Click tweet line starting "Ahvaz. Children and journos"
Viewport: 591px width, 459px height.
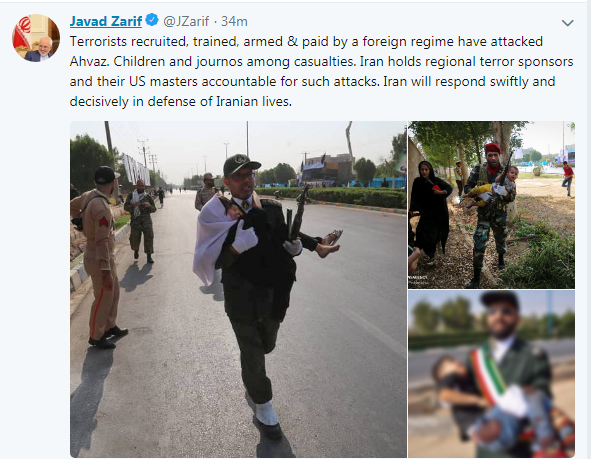(322, 61)
